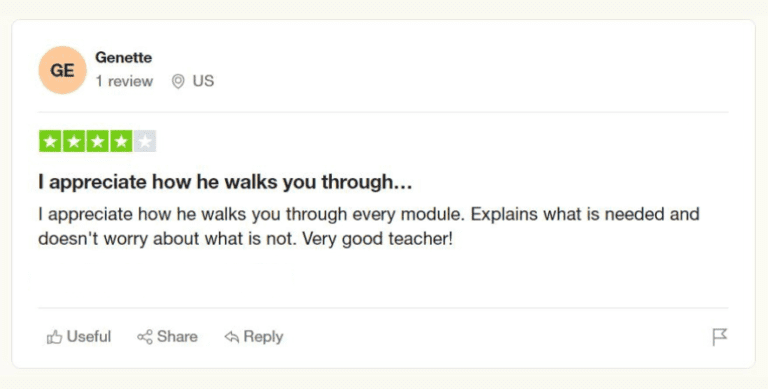Select the third green star
This screenshot has height=389, width=768.
[x=97, y=141]
